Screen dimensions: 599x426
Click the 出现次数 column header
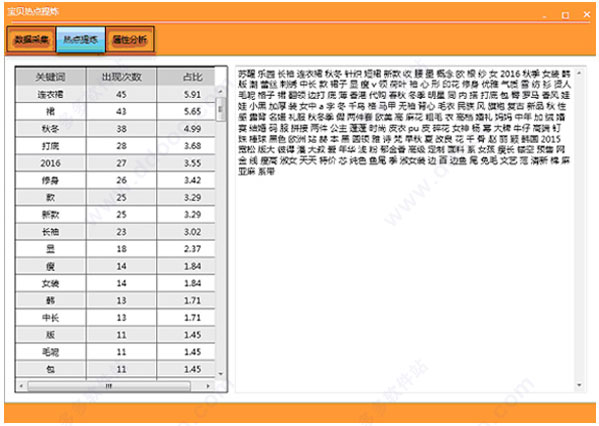(x=121, y=77)
